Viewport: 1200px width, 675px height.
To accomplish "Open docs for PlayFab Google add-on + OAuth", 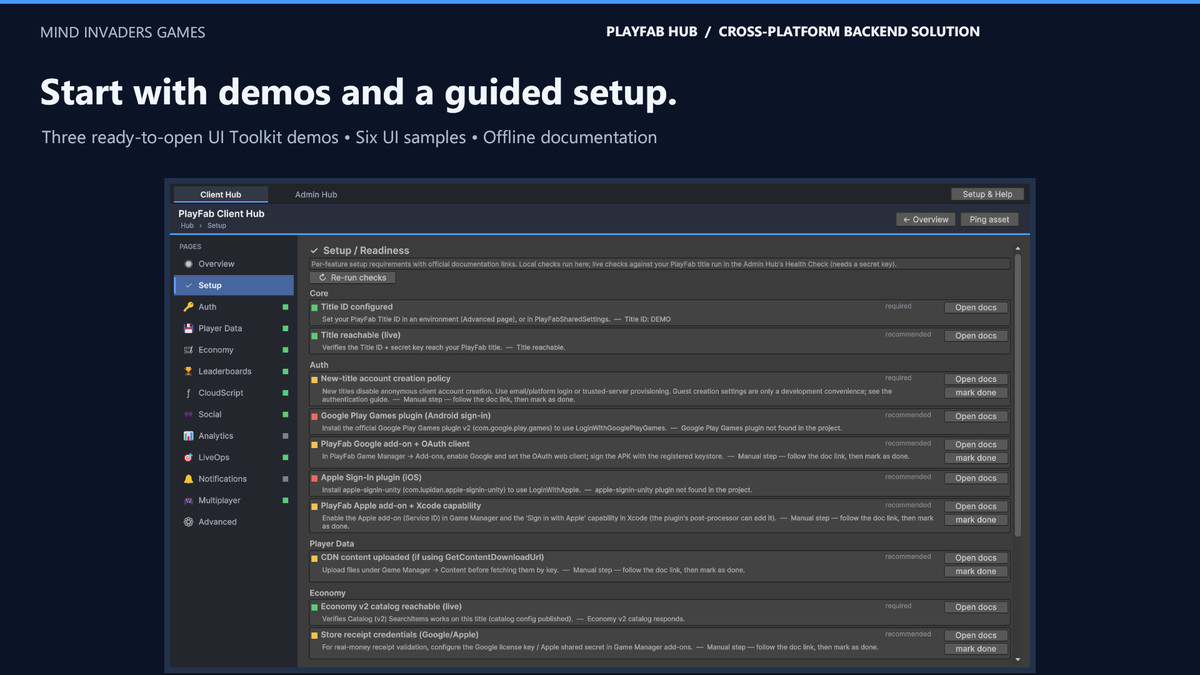I will pos(976,444).
